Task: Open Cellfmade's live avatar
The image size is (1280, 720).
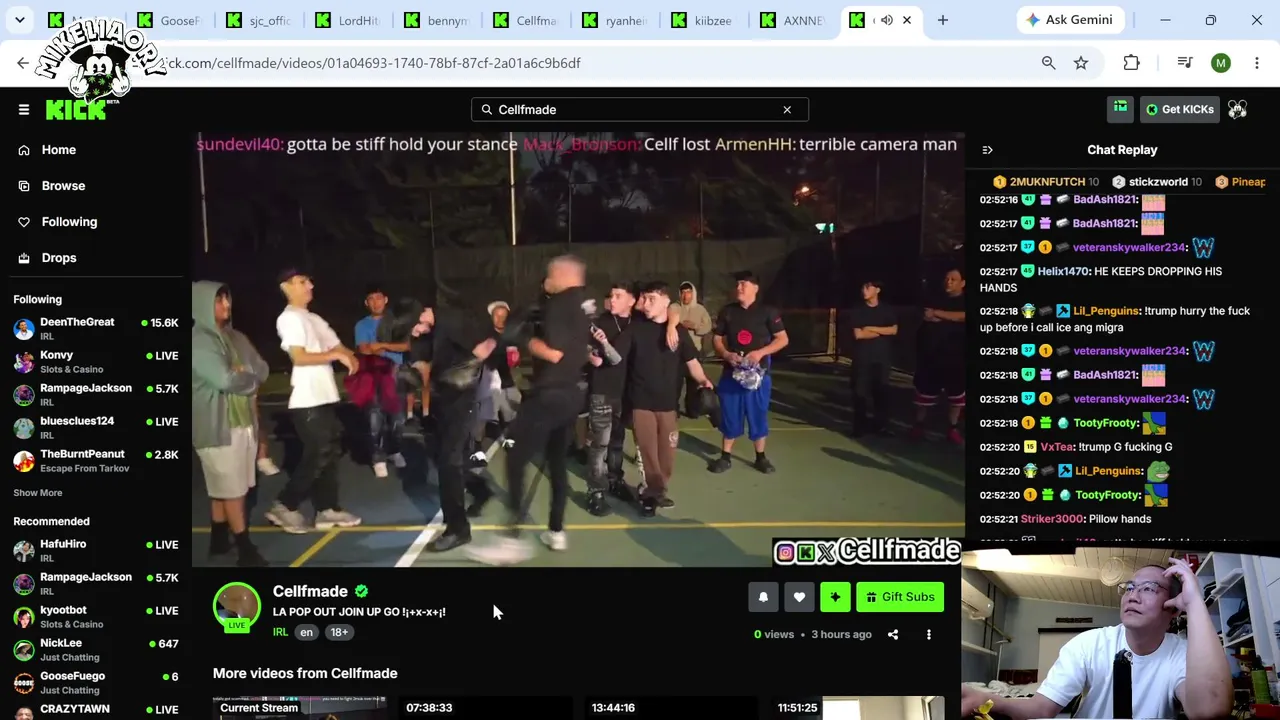Action: (237, 607)
